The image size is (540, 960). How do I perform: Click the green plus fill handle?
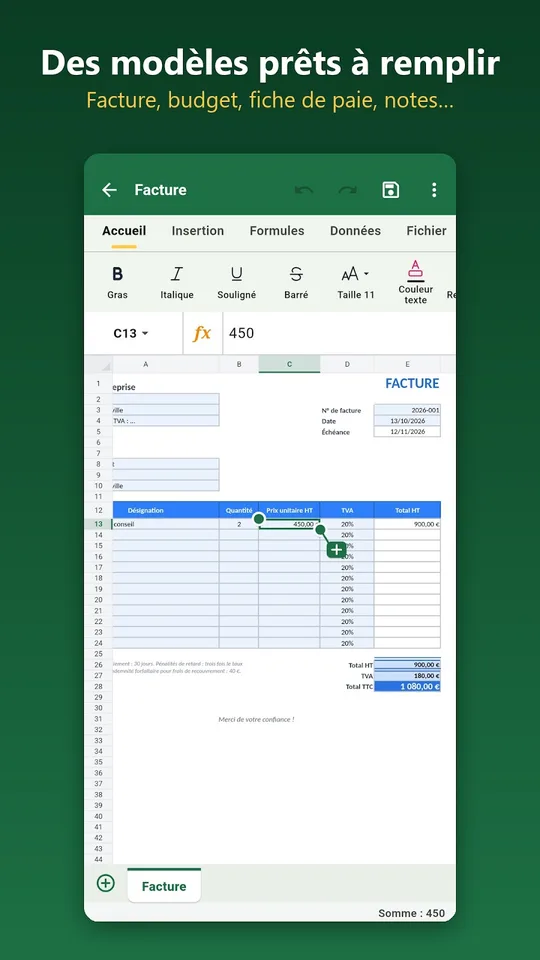point(336,550)
